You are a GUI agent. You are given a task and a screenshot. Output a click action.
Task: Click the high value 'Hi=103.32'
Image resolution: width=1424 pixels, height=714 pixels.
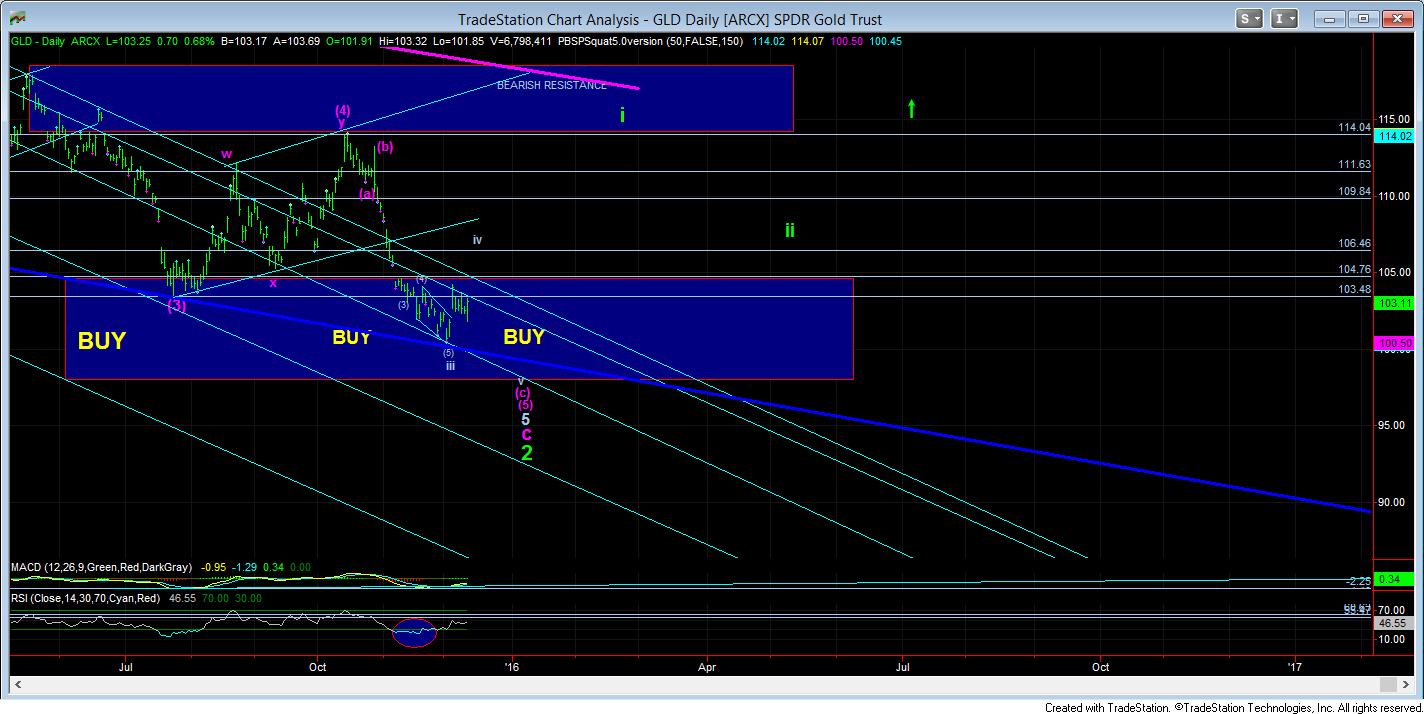pos(402,41)
